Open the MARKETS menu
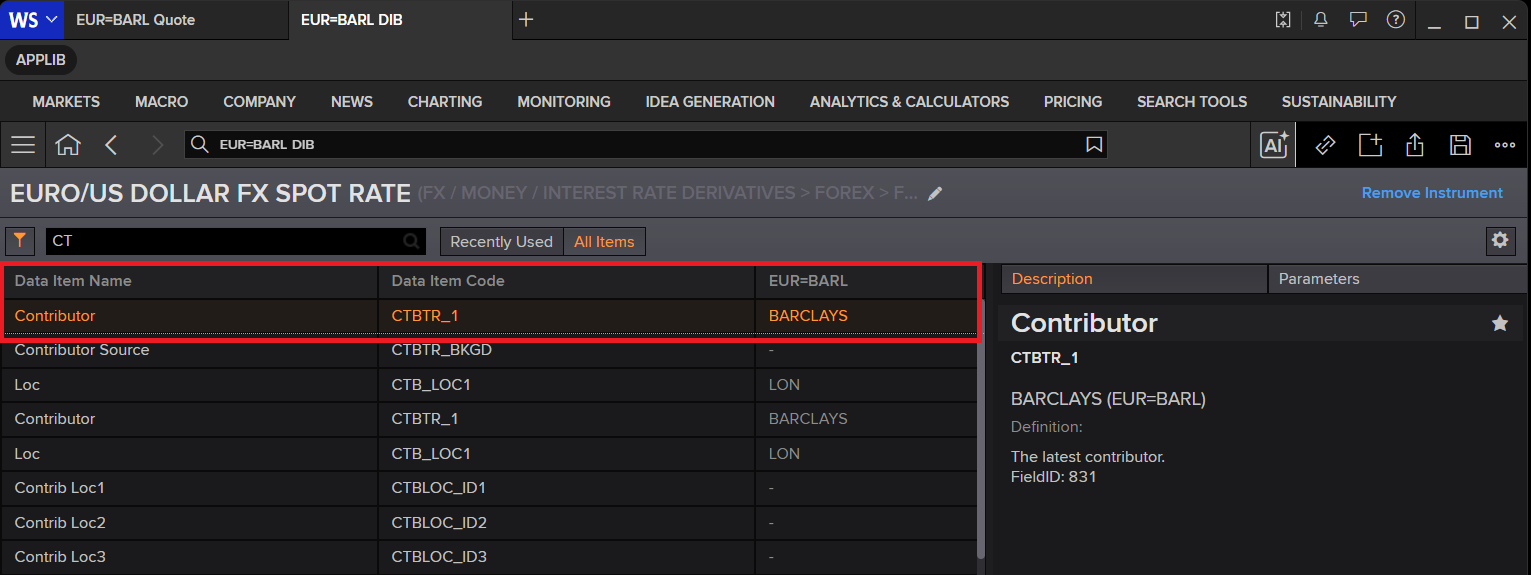 click(66, 102)
